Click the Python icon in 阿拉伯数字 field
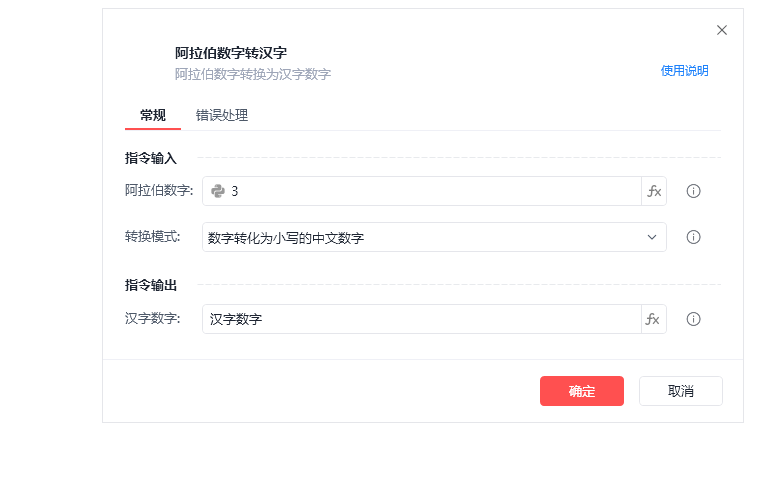The width and height of the screenshot is (766, 483). [x=217, y=191]
